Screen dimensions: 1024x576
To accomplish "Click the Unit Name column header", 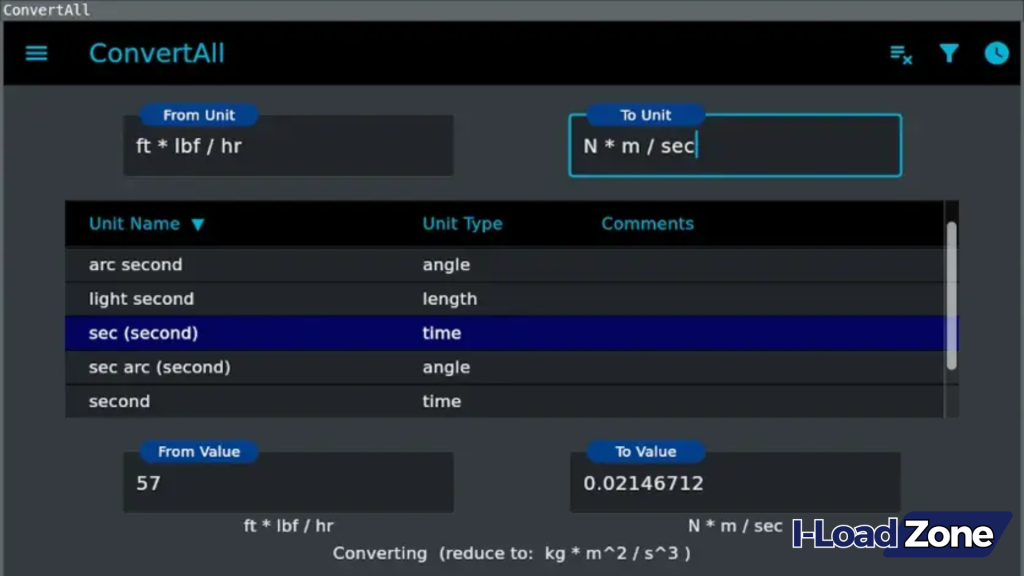I will point(135,224).
